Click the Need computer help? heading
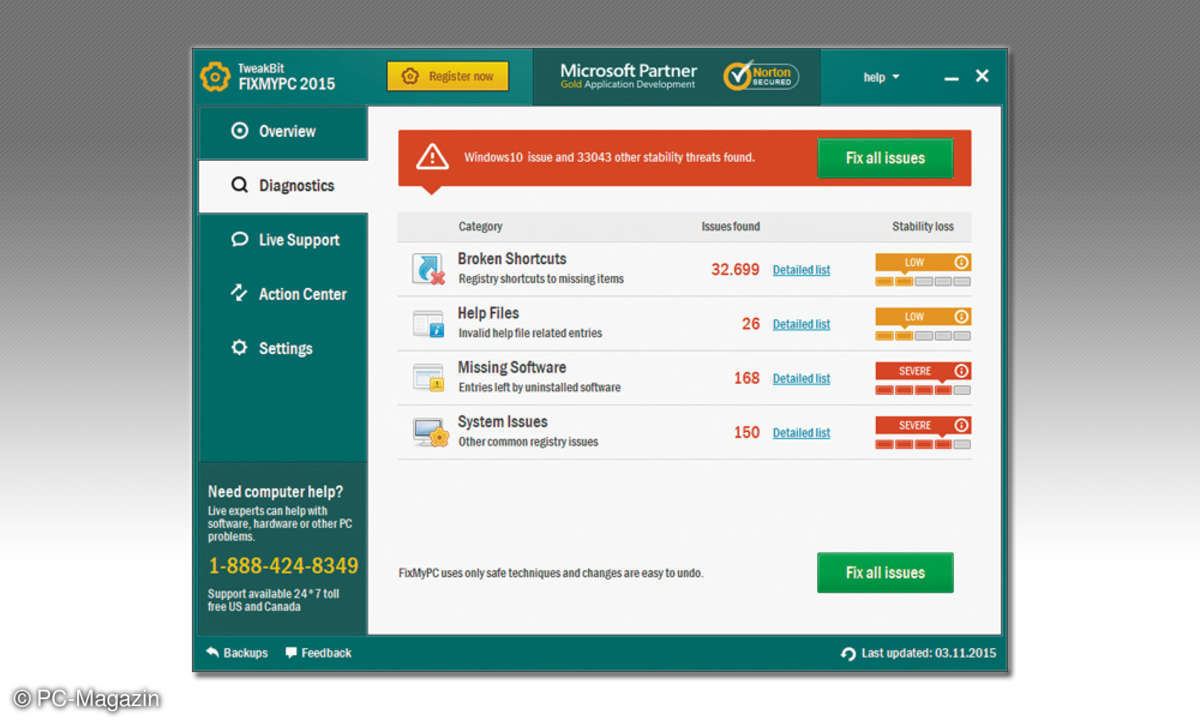This screenshot has height=720, width=1200. point(275,492)
